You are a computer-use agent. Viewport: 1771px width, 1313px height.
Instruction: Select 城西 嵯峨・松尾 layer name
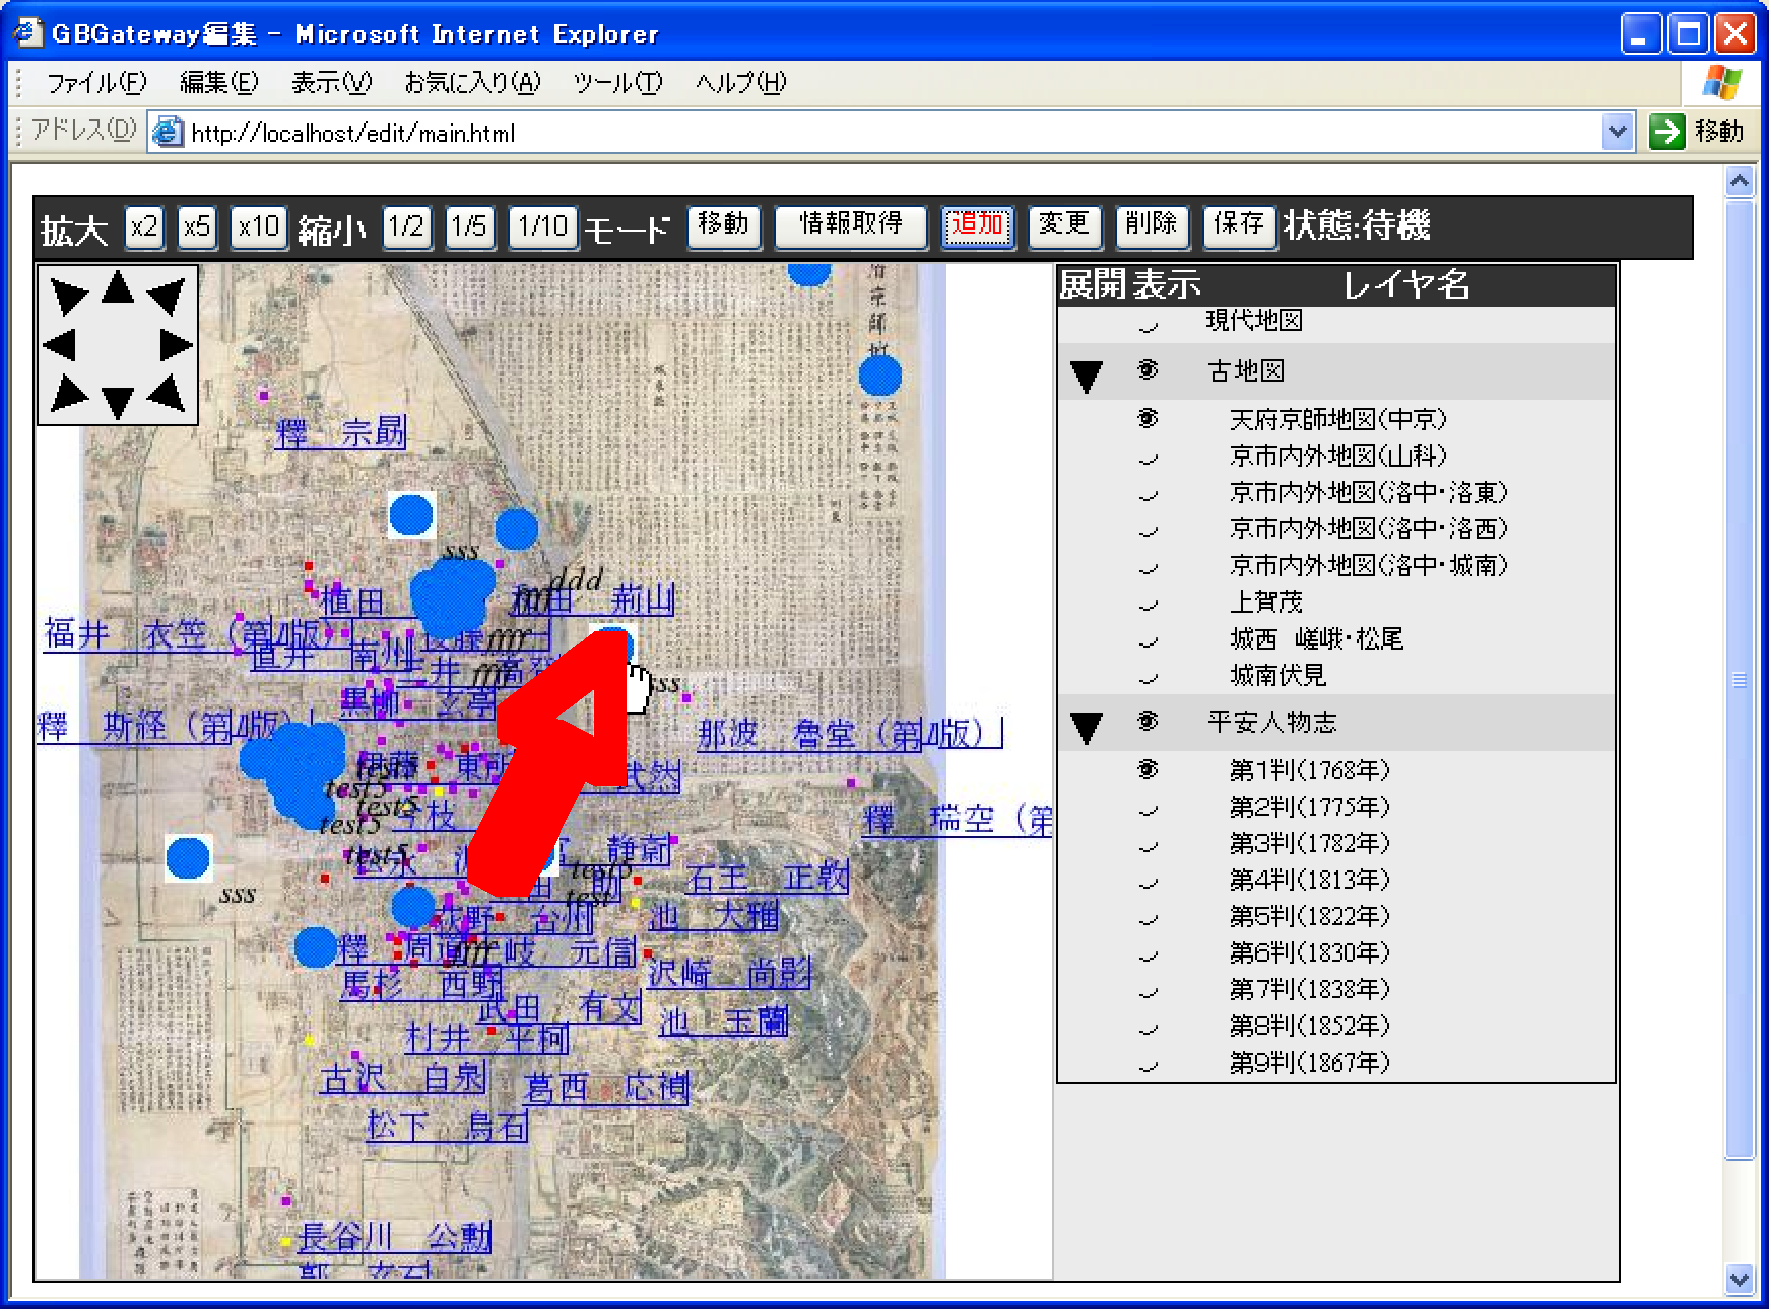coord(1316,638)
